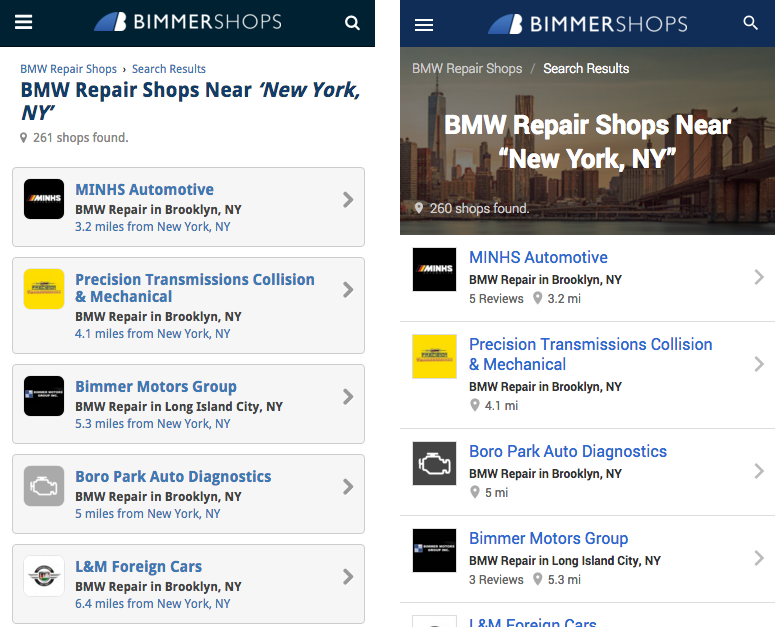The width and height of the screenshot is (775, 627).
Task: Click '3.2 mi' distance in right list
Action: (564, 299)
